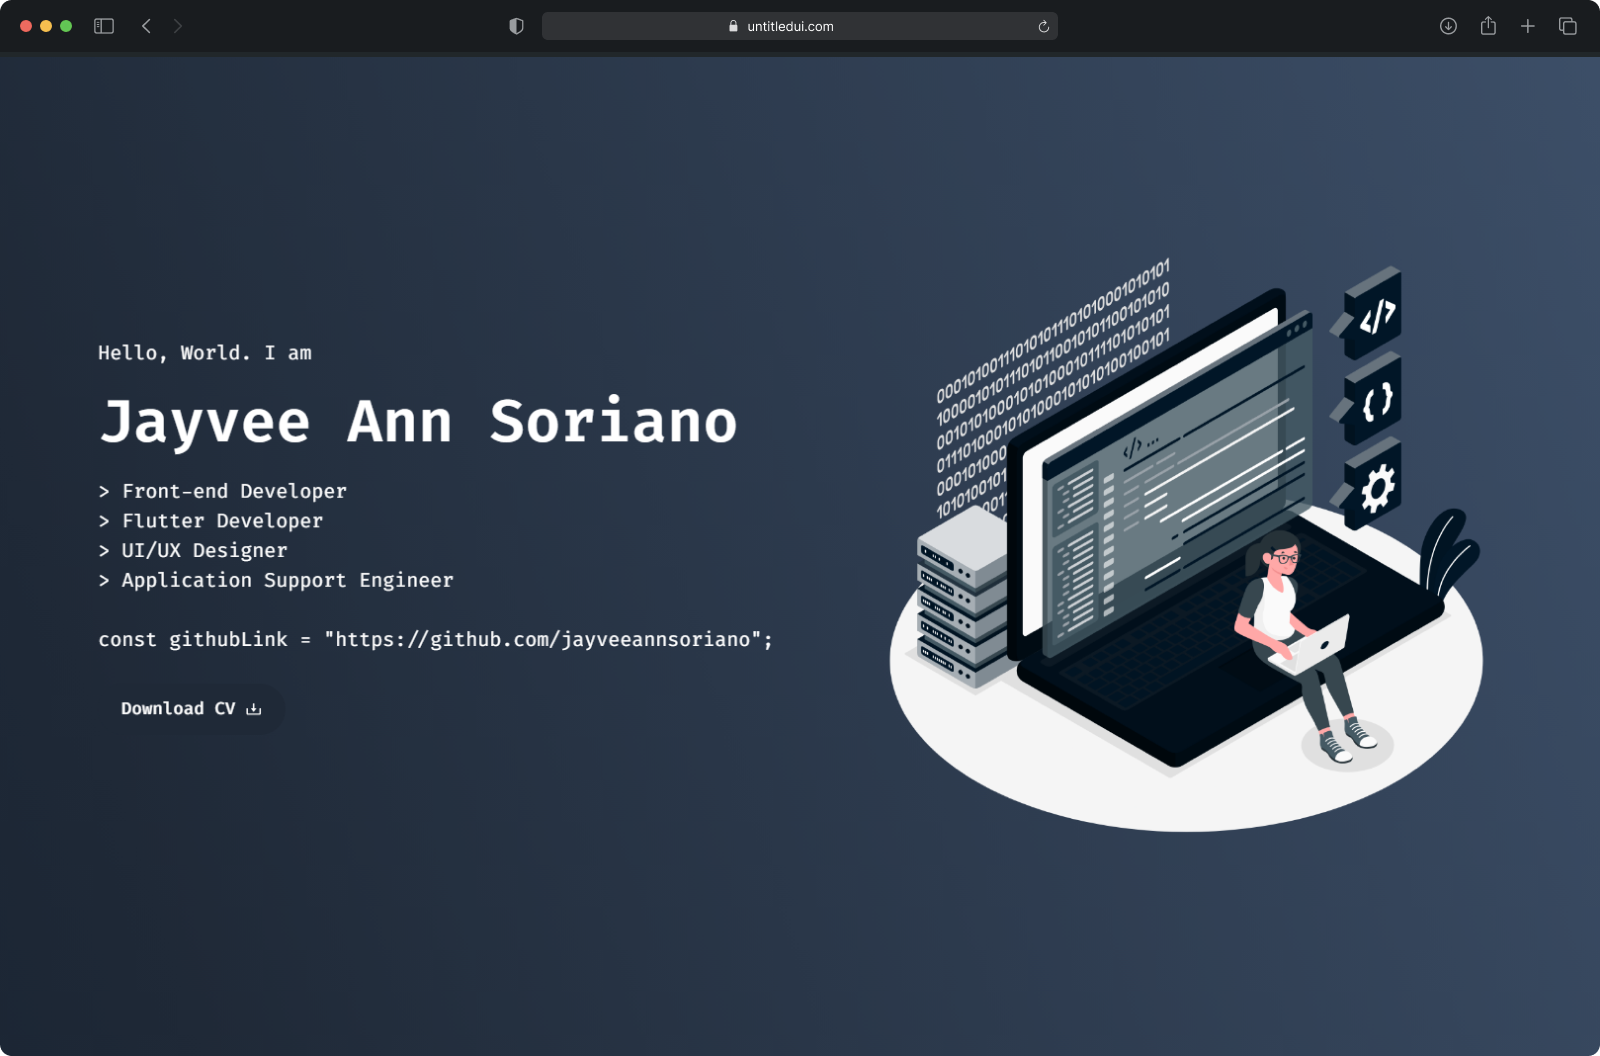Open the Share menu in the toolbar

[x=1488, y=26]
